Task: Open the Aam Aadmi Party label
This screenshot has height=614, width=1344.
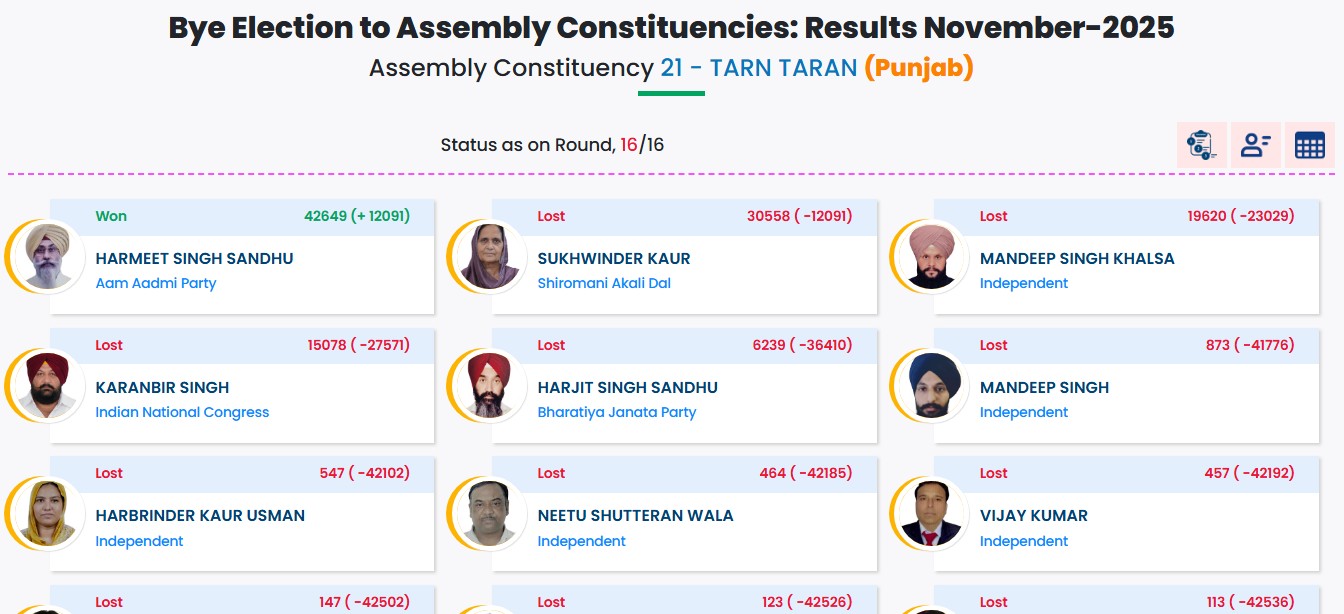Action: (x=156, y=283)
